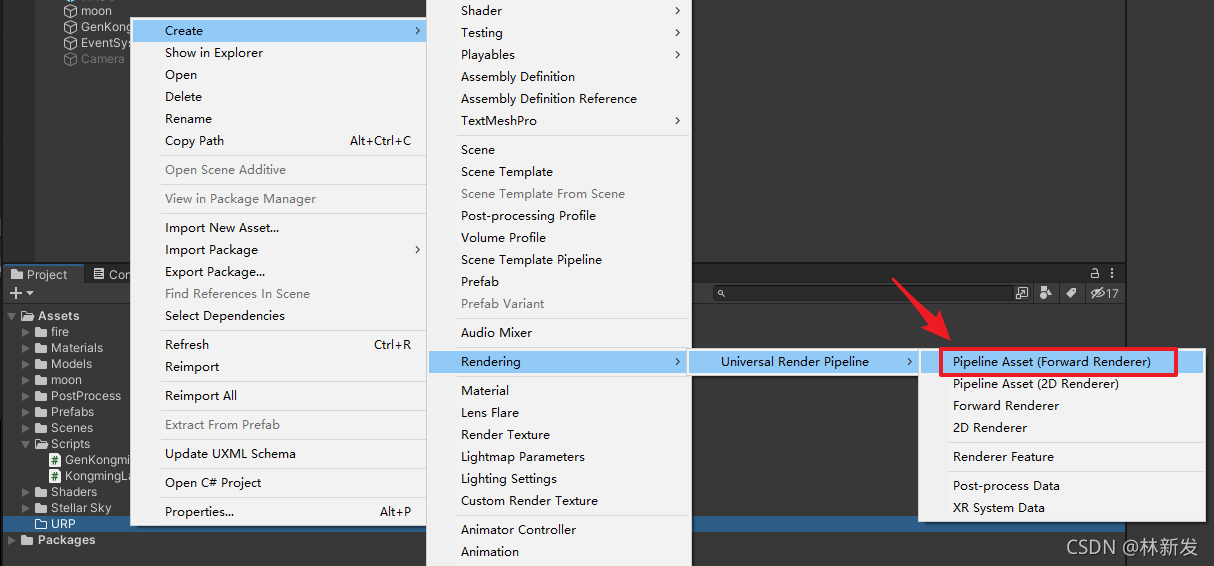
Task: Collapse the Scripts folder
Action: 27,444
